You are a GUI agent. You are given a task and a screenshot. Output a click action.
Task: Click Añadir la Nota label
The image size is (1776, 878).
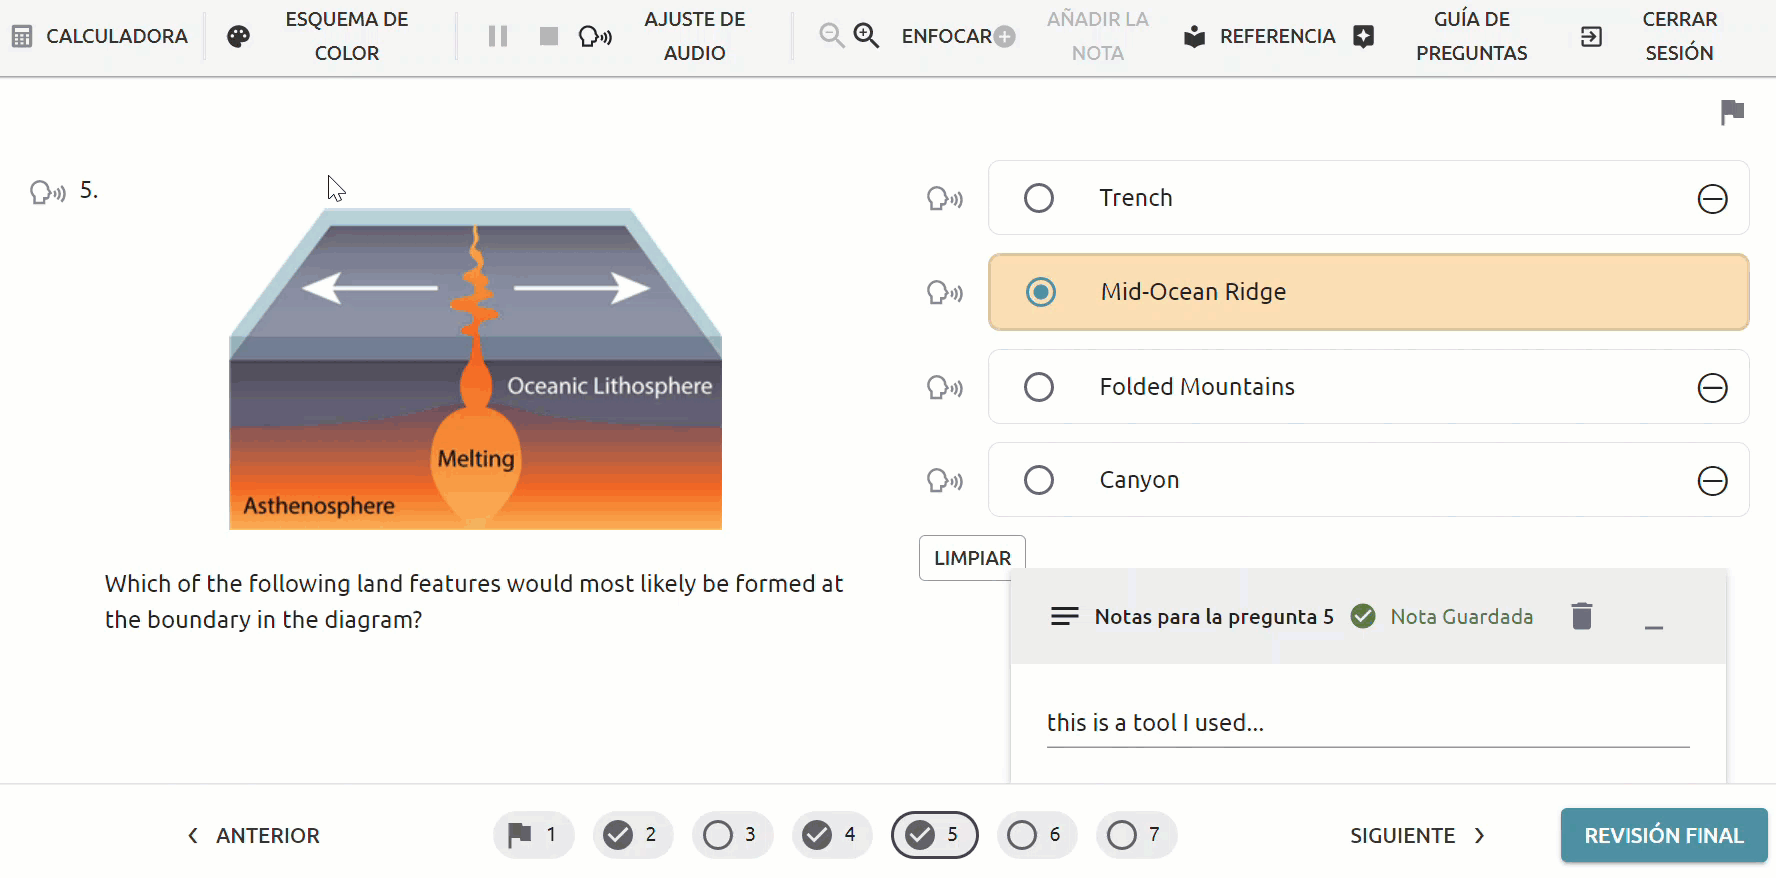coord(1097,36)
